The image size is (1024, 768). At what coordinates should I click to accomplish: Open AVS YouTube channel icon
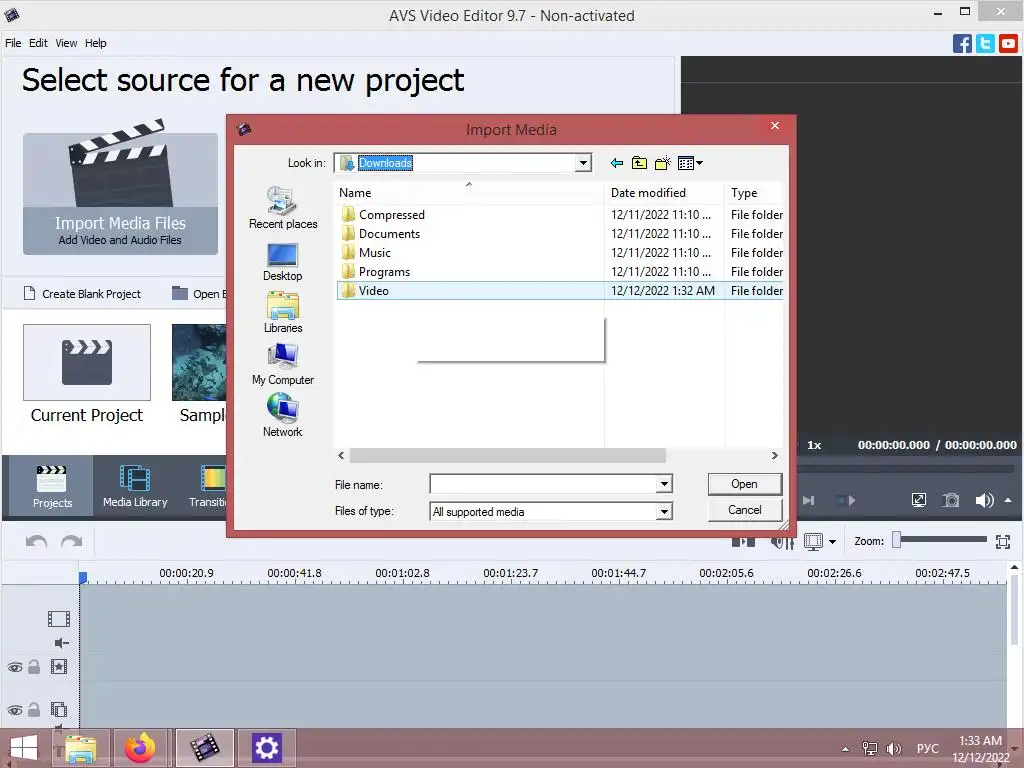tap(1008, 44)
